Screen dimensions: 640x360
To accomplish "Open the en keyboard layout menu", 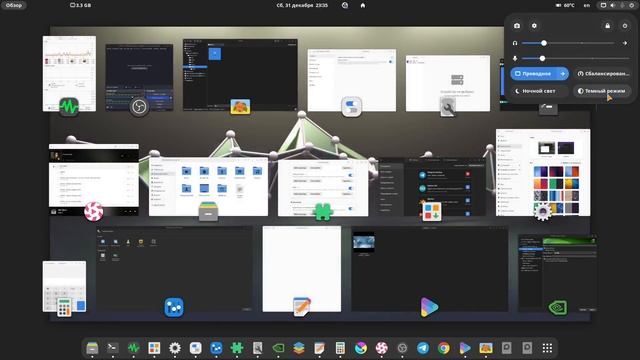I will [587, 5].
